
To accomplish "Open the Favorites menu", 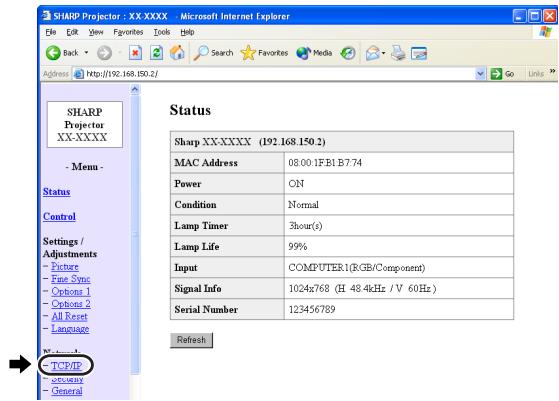I will (x=128, y=32).
